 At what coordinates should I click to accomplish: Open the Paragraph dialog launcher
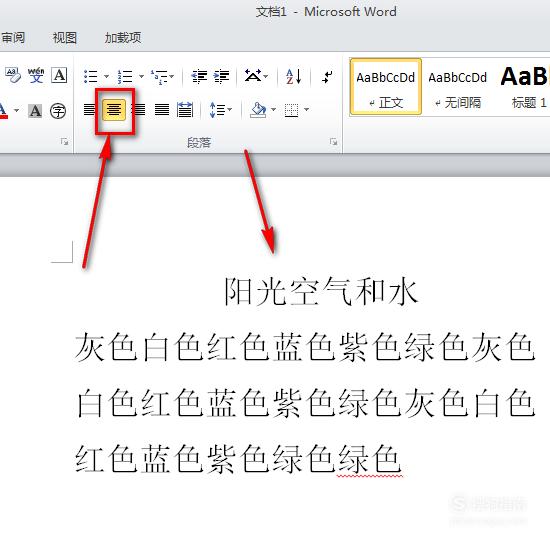tap(333, 141)
